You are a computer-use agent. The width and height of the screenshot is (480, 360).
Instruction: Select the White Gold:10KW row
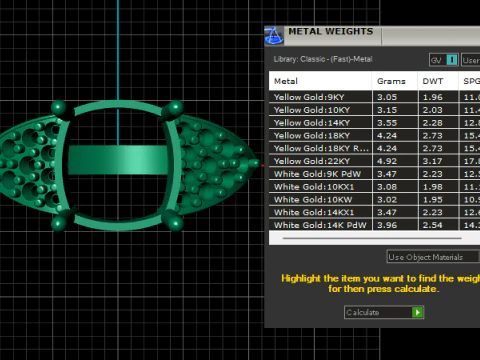pyautogui.click(x=374, y=199)
